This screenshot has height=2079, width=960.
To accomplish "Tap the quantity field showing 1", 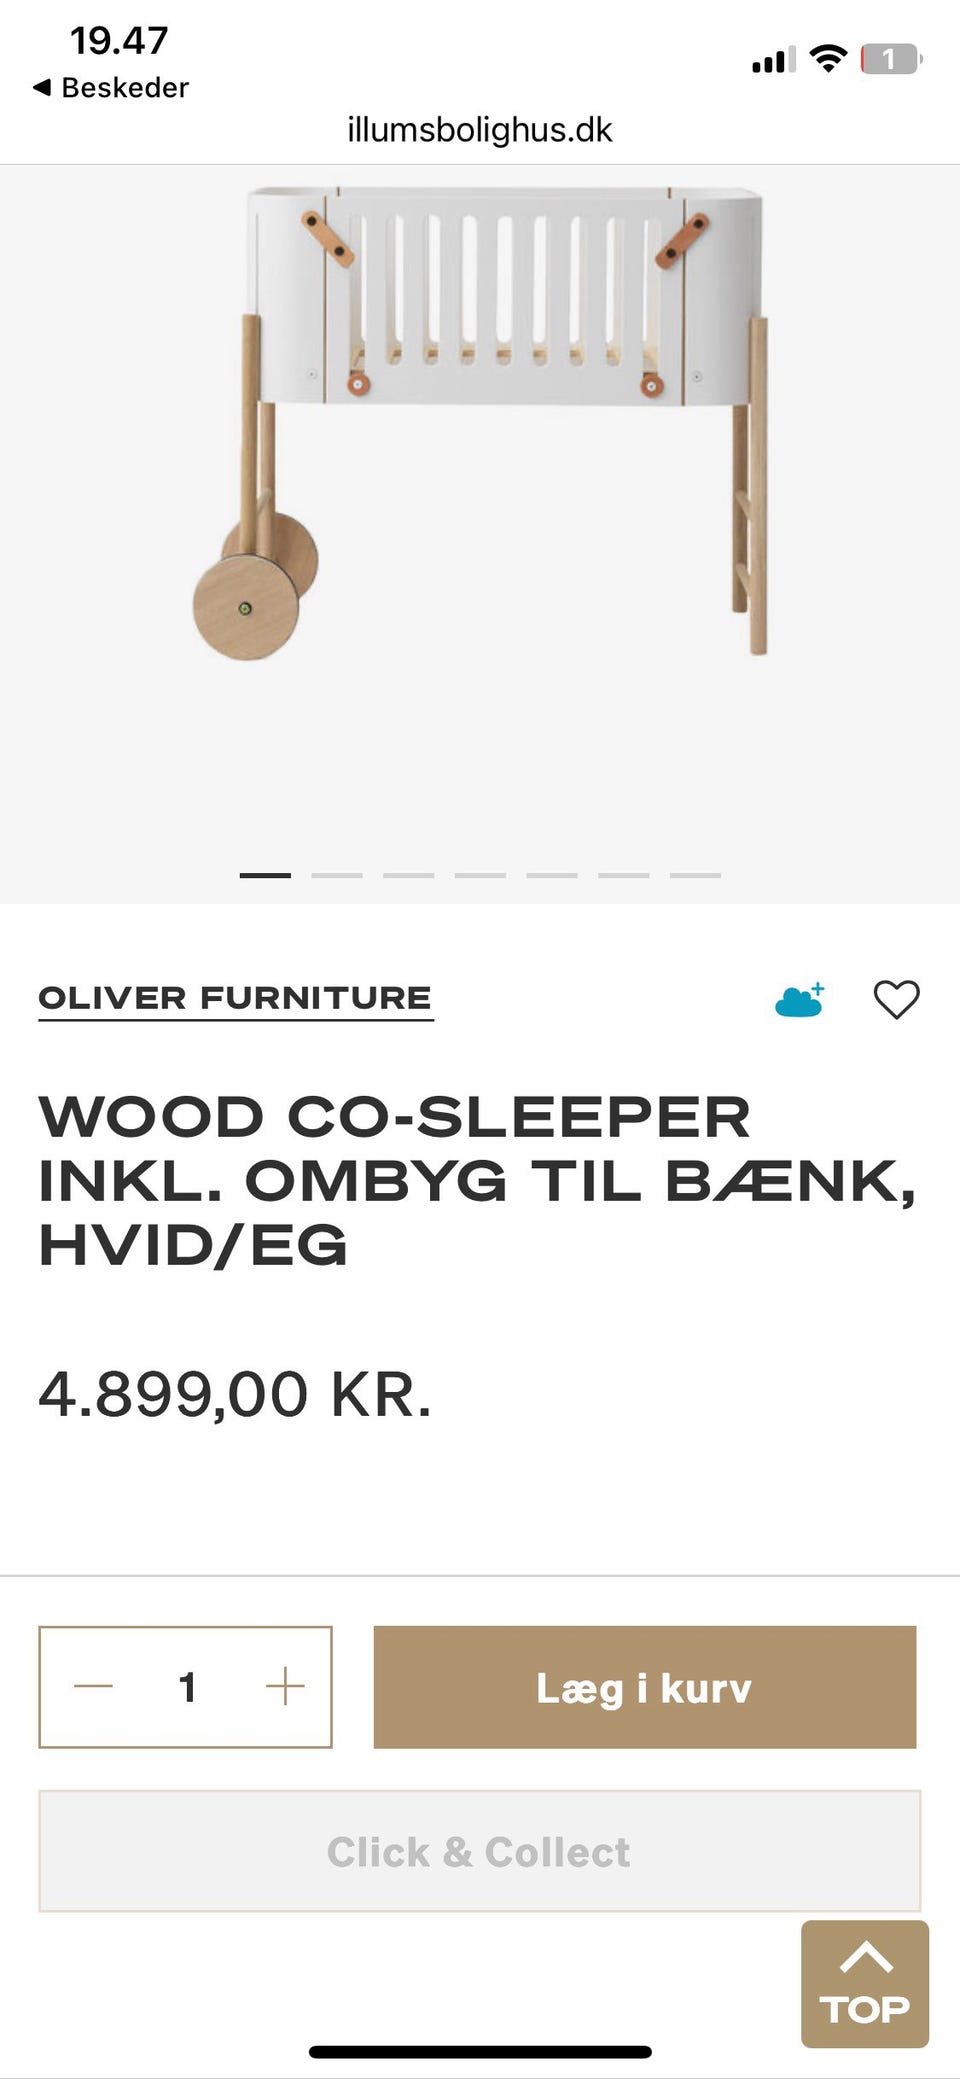I will (x=186, y=1687).
